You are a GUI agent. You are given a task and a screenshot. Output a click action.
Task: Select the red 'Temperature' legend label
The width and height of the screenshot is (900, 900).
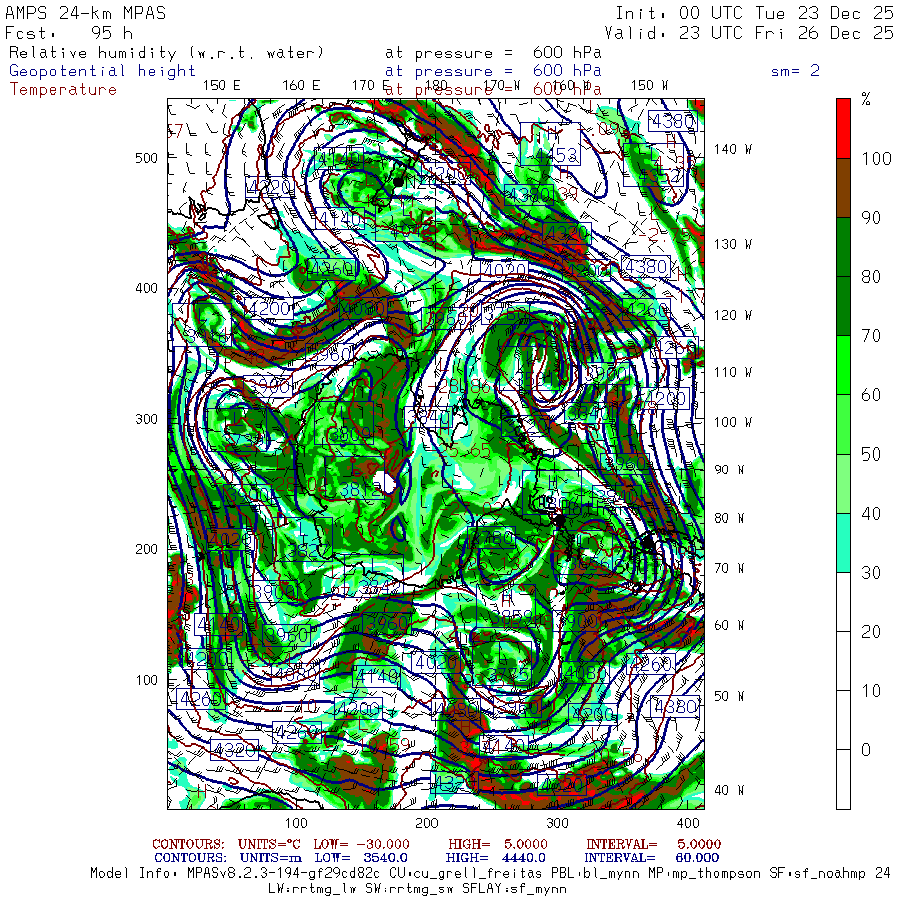[63, 89]
